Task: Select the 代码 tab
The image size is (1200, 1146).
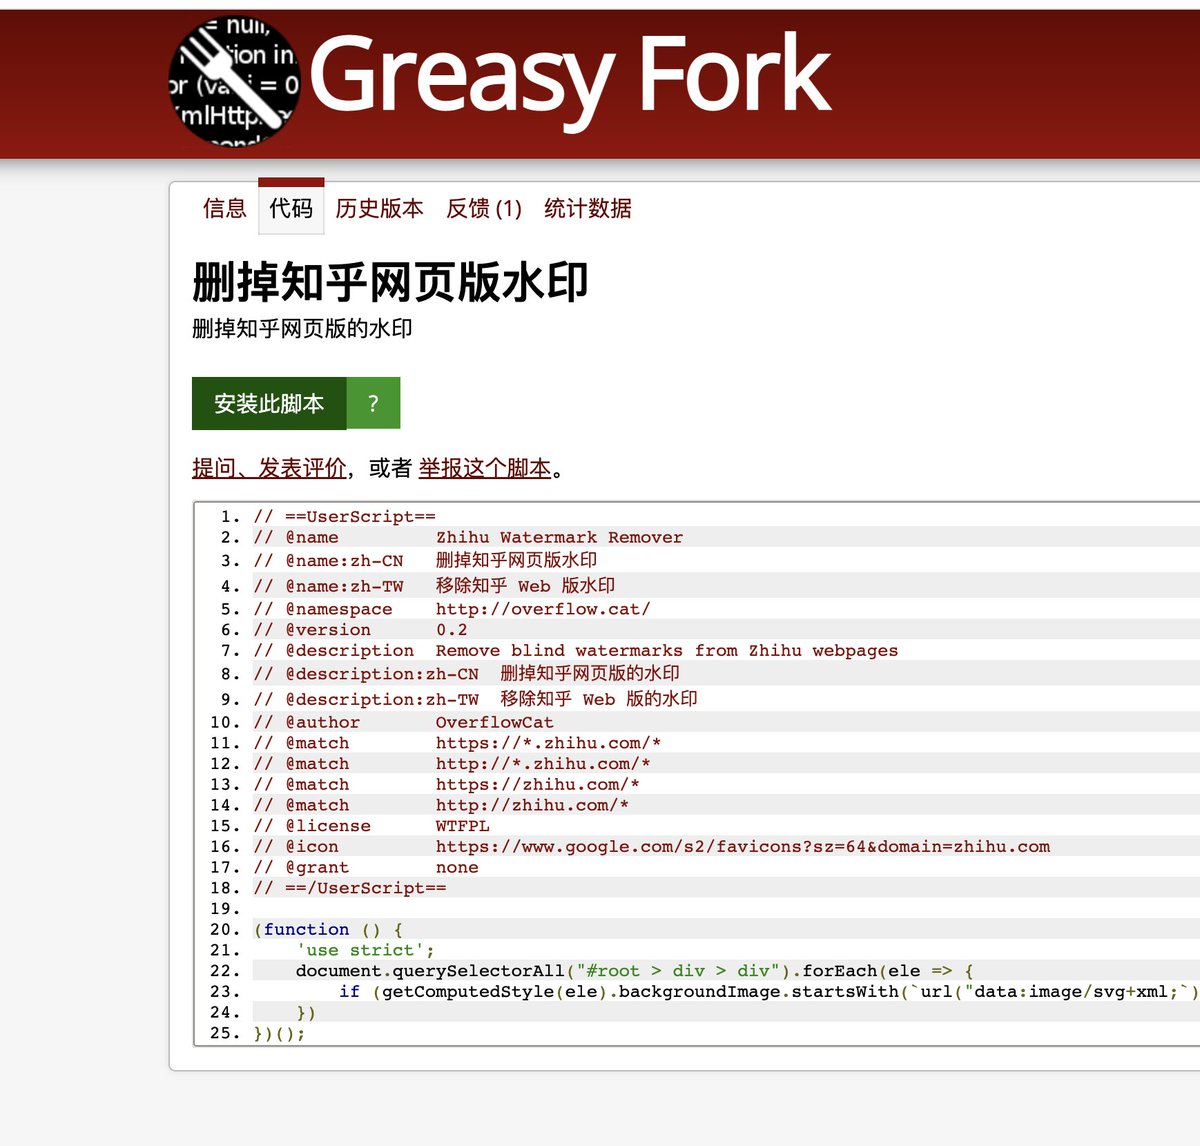Action: point(291,208)
